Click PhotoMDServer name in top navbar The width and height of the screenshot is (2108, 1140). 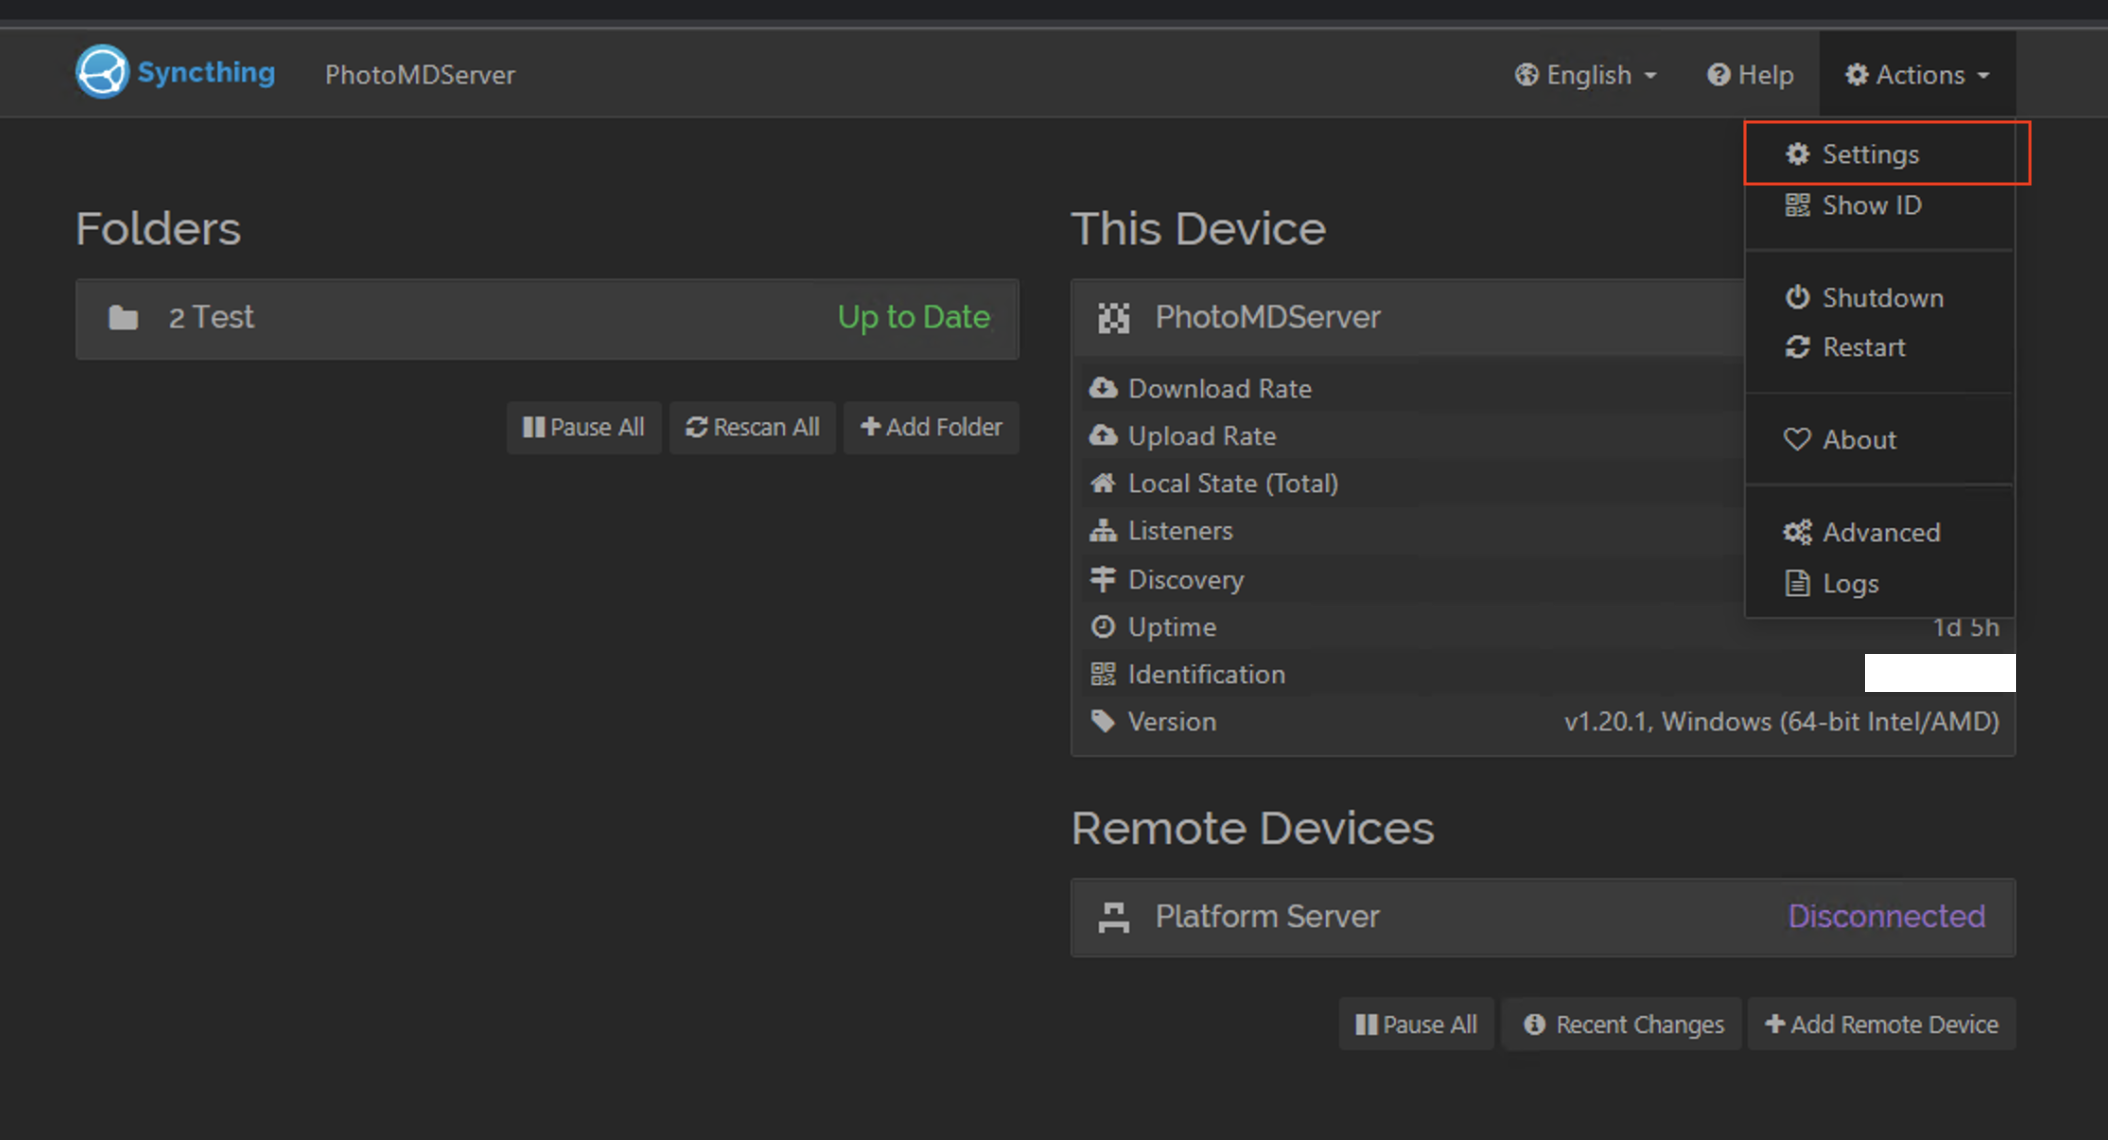(420, 75)
